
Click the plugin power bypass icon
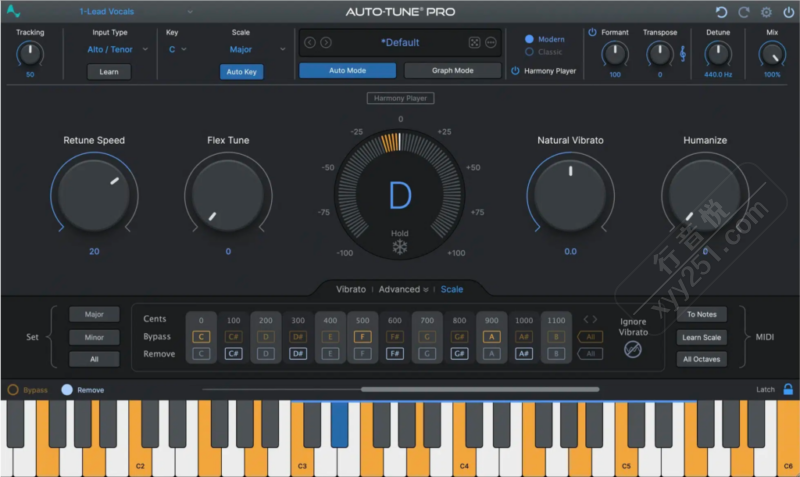(789, 12)
